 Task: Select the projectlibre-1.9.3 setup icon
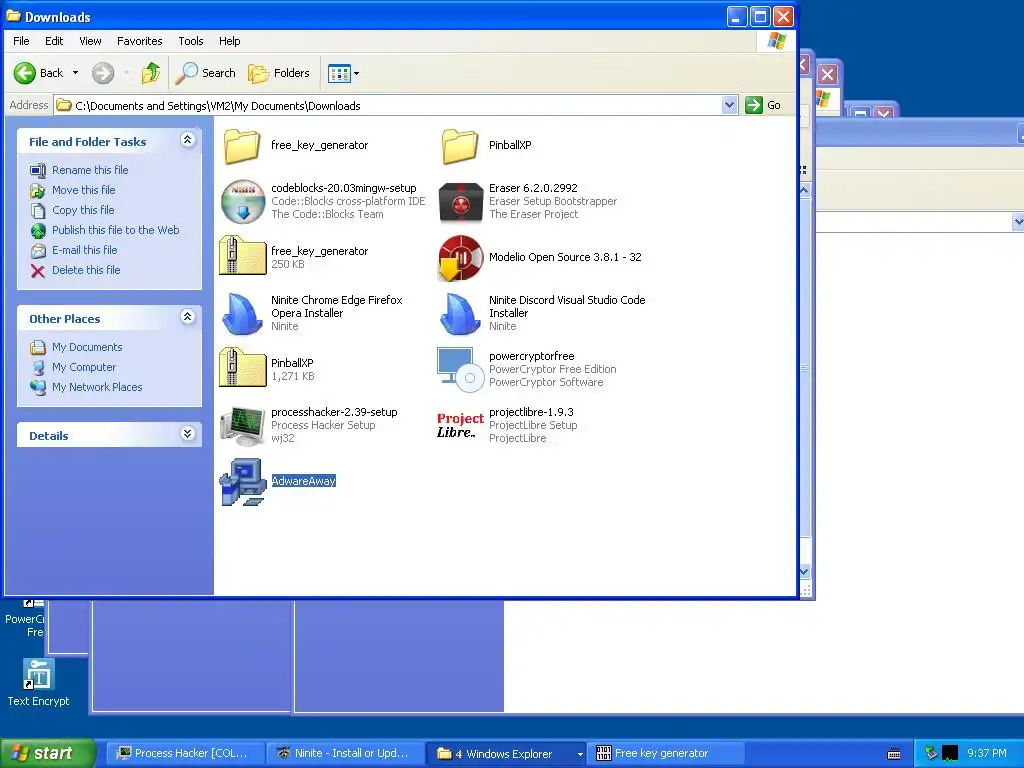tap(460, 425)
